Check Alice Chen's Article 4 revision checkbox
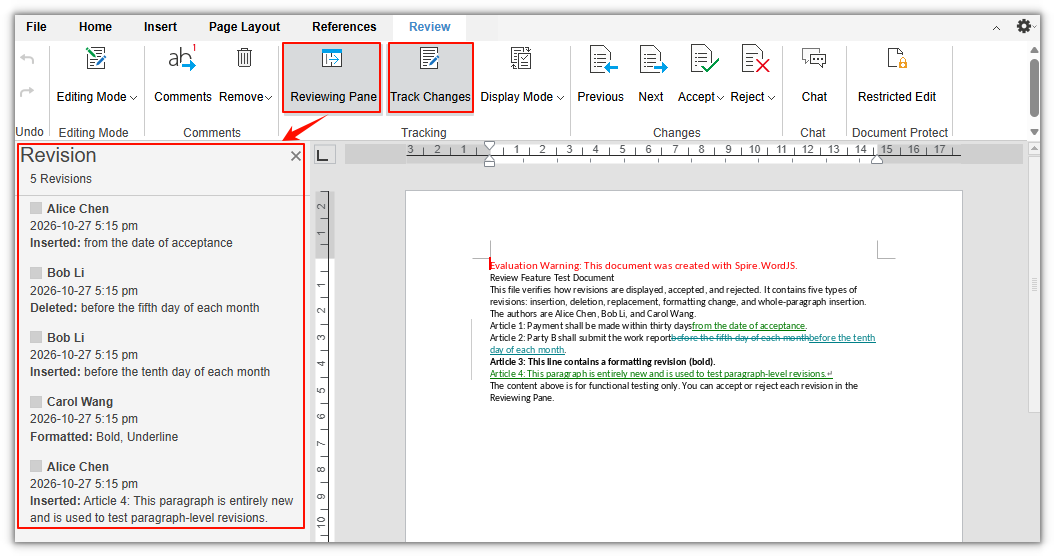 tap(36, 466)
